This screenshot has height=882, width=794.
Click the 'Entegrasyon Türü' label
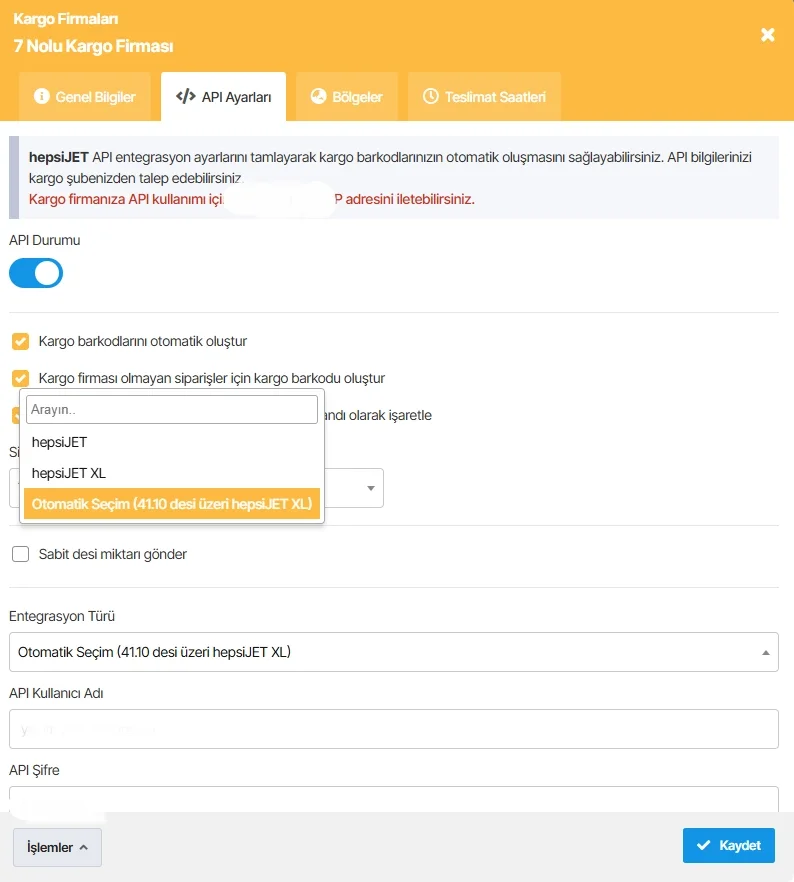point(62,616)
